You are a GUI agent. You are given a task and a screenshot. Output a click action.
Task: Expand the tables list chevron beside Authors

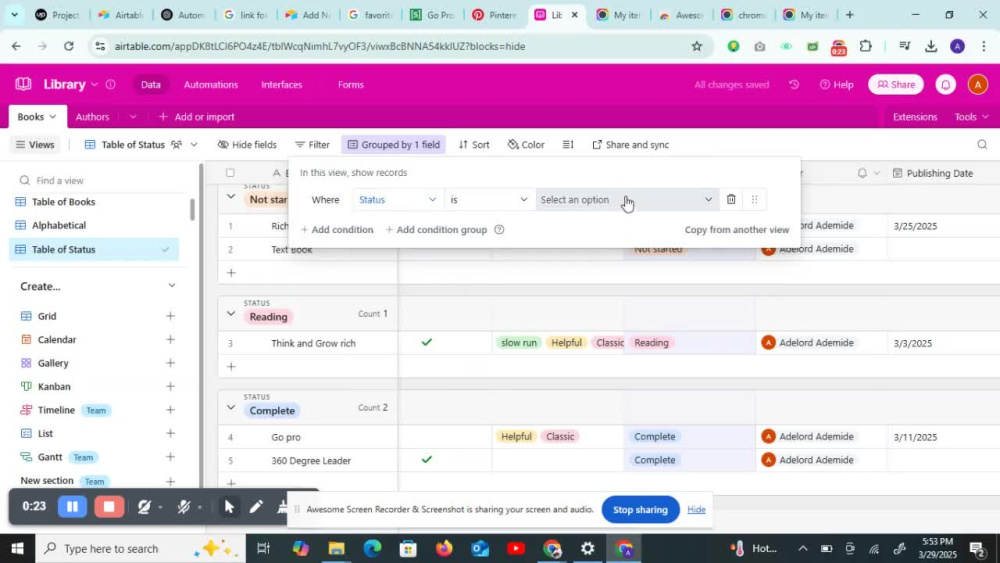pos(133,117)
